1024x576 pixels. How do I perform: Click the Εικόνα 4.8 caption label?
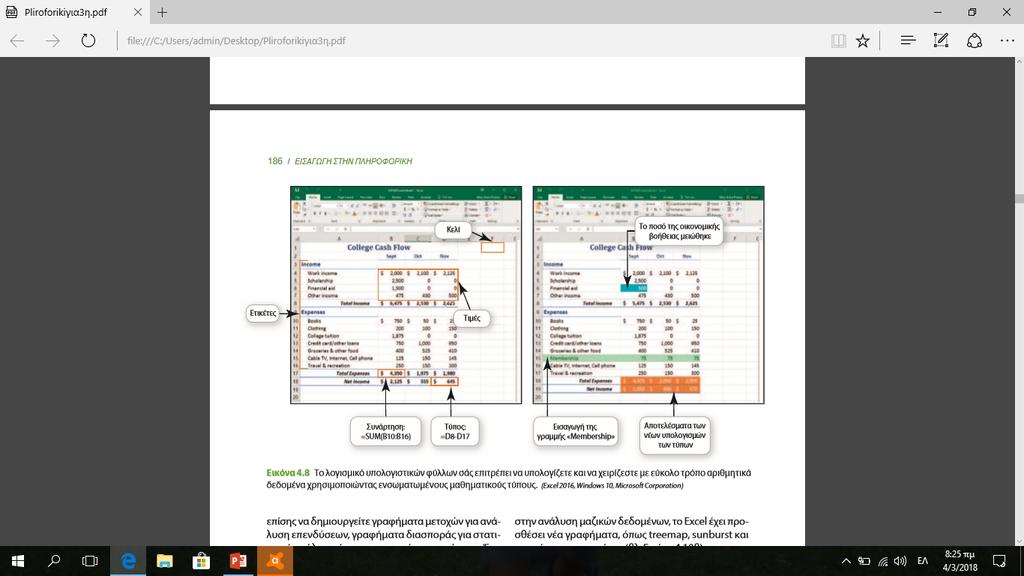pos(288,473)
